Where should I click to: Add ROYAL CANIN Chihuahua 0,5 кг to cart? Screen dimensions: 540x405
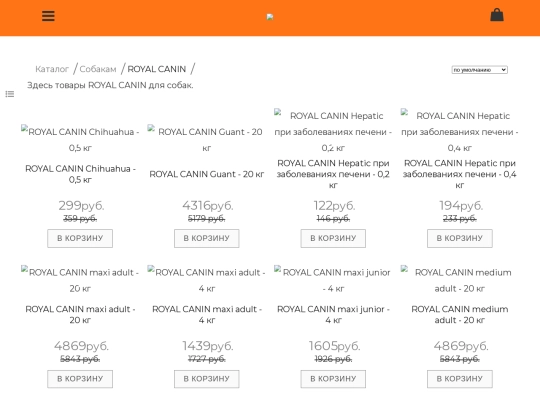80,238
